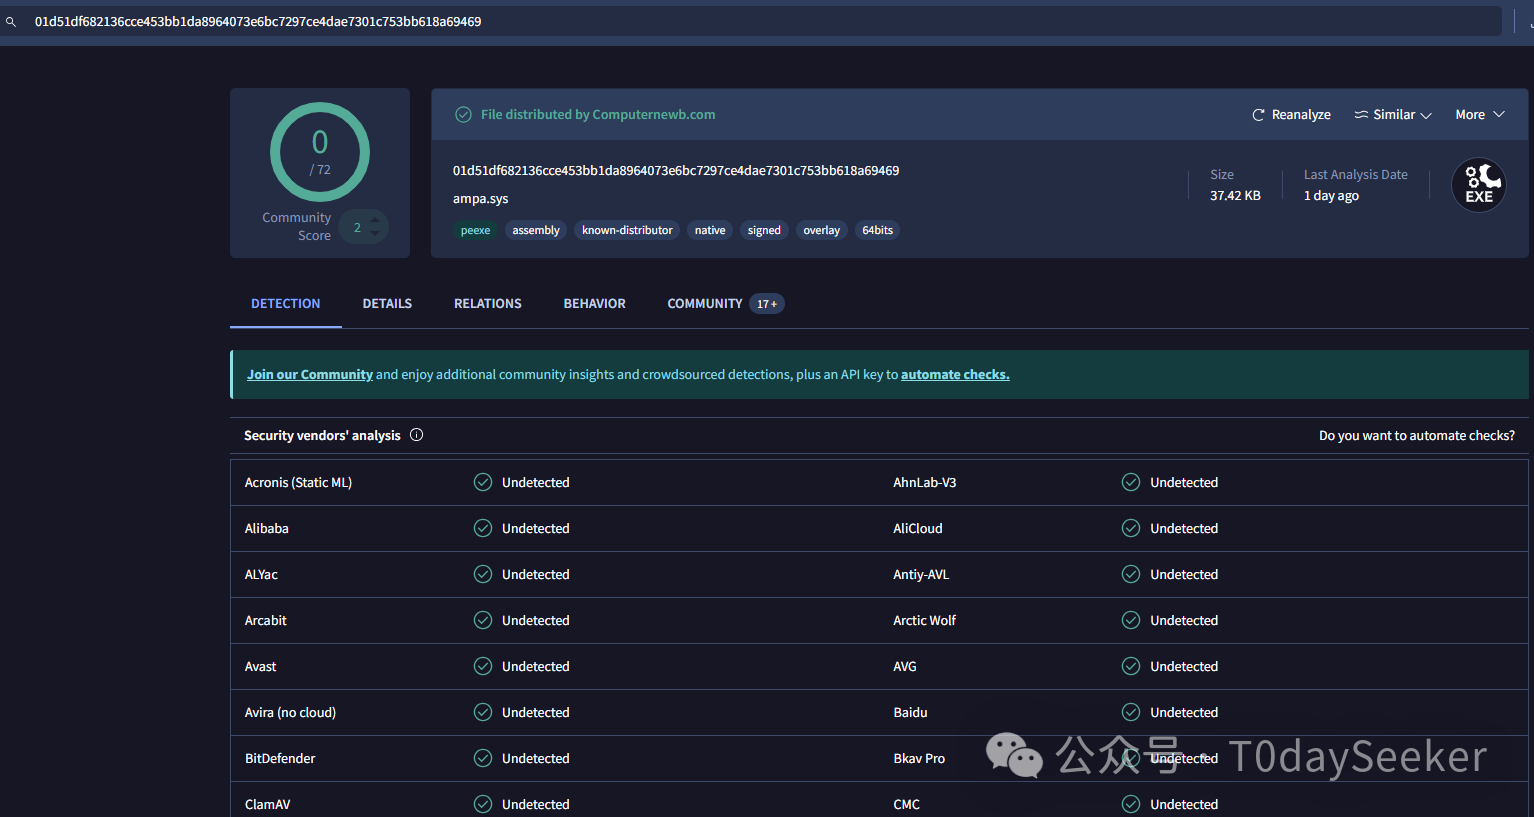Screen dimensions: 1534x817
Task: Click the Avast undetected check icon
Action: 483,666
